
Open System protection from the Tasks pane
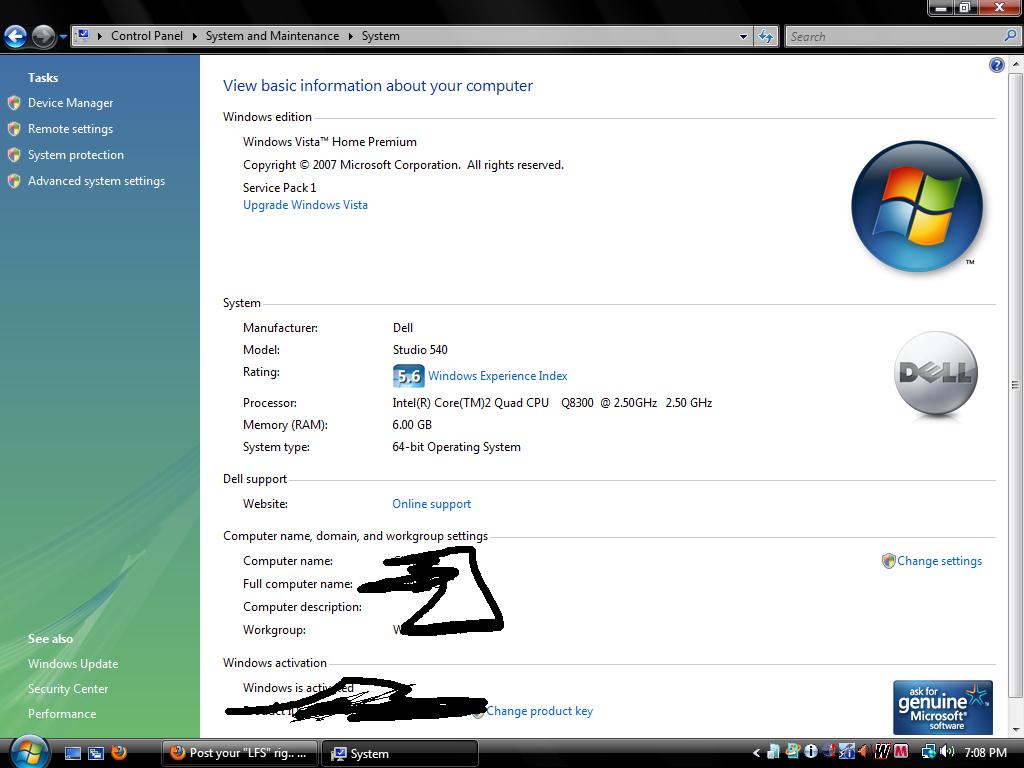point(76,155)
